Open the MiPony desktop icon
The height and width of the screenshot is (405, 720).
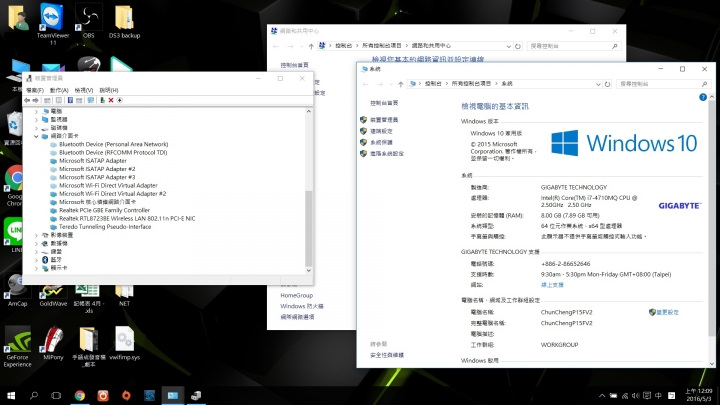(x=53, y=343)
